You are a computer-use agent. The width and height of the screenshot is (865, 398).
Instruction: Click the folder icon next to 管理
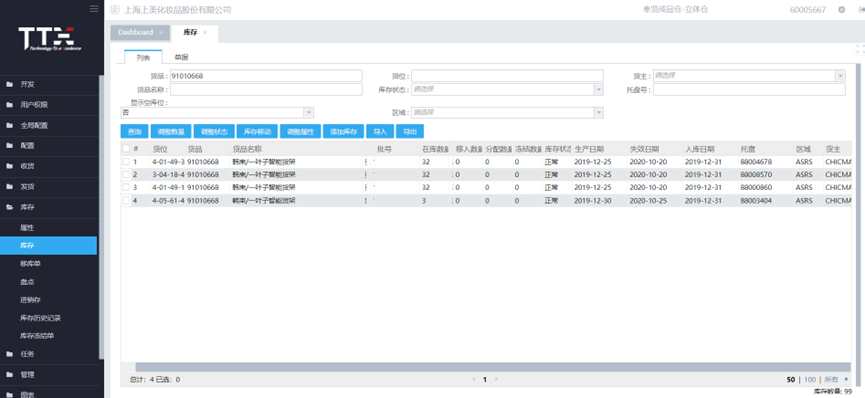coord(9,374)
